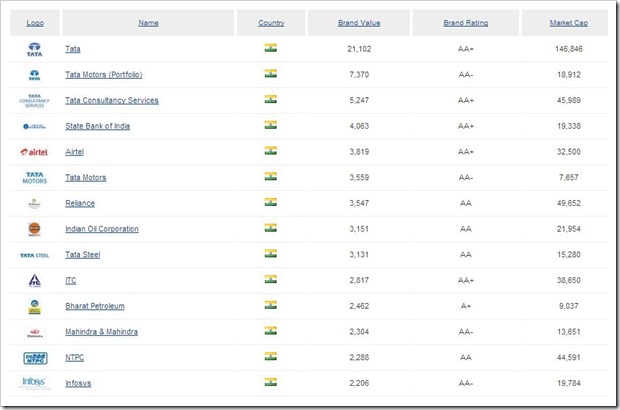Click the NTPC logo icon
The width and height of the screenshot is (620, 410).
[34, 357]
